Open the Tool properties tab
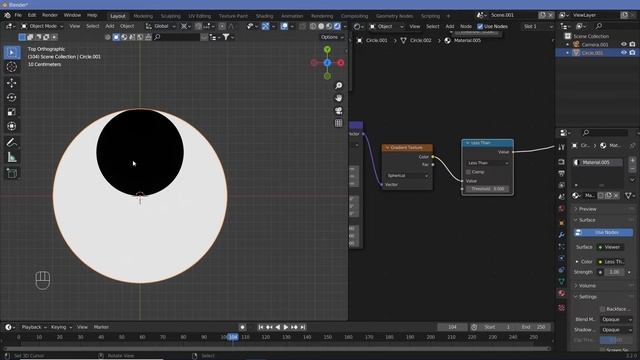 pyautogui.click(x=562, y=147)
